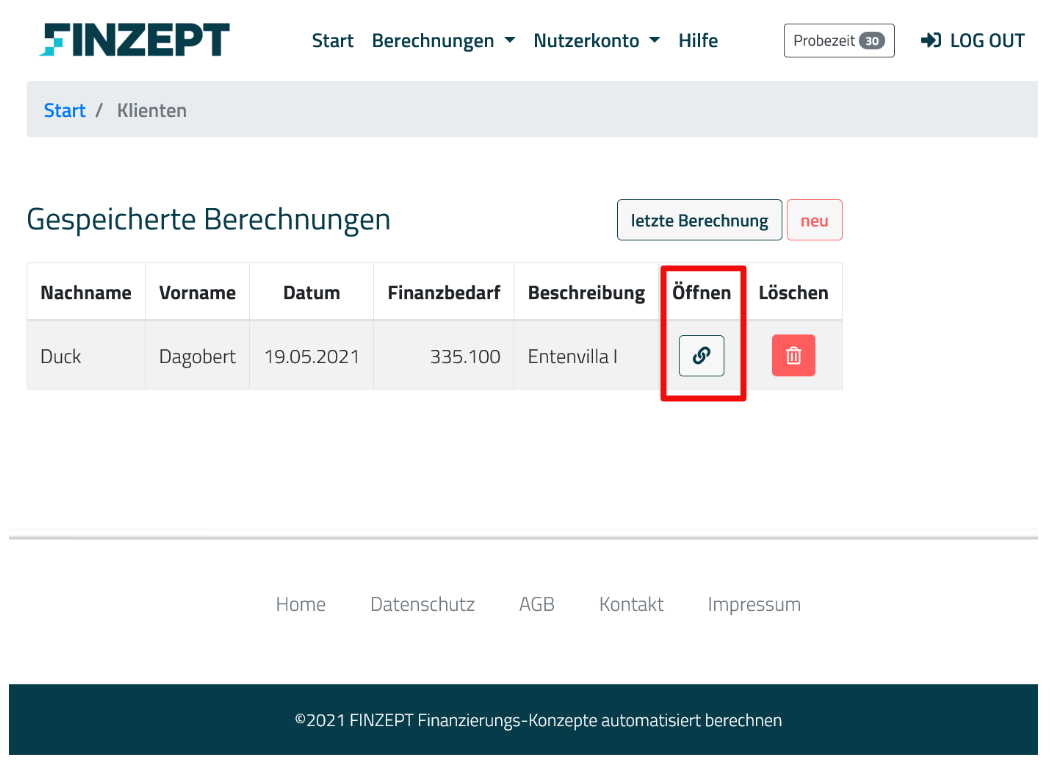This screenshot has height=769, width=1052.
Task: Follow the Start breadcrumb link
Action: [x=65, y=110]
